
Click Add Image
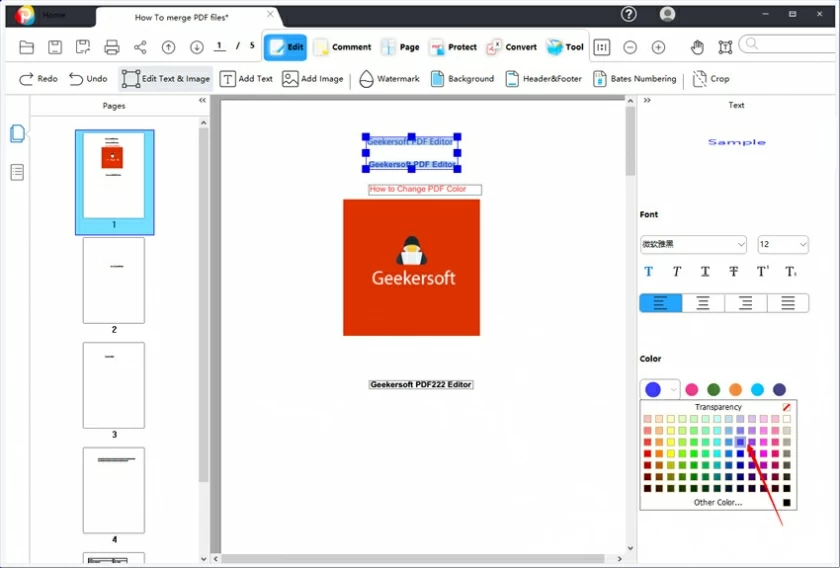pyautogui.click(x=312, y=79)
